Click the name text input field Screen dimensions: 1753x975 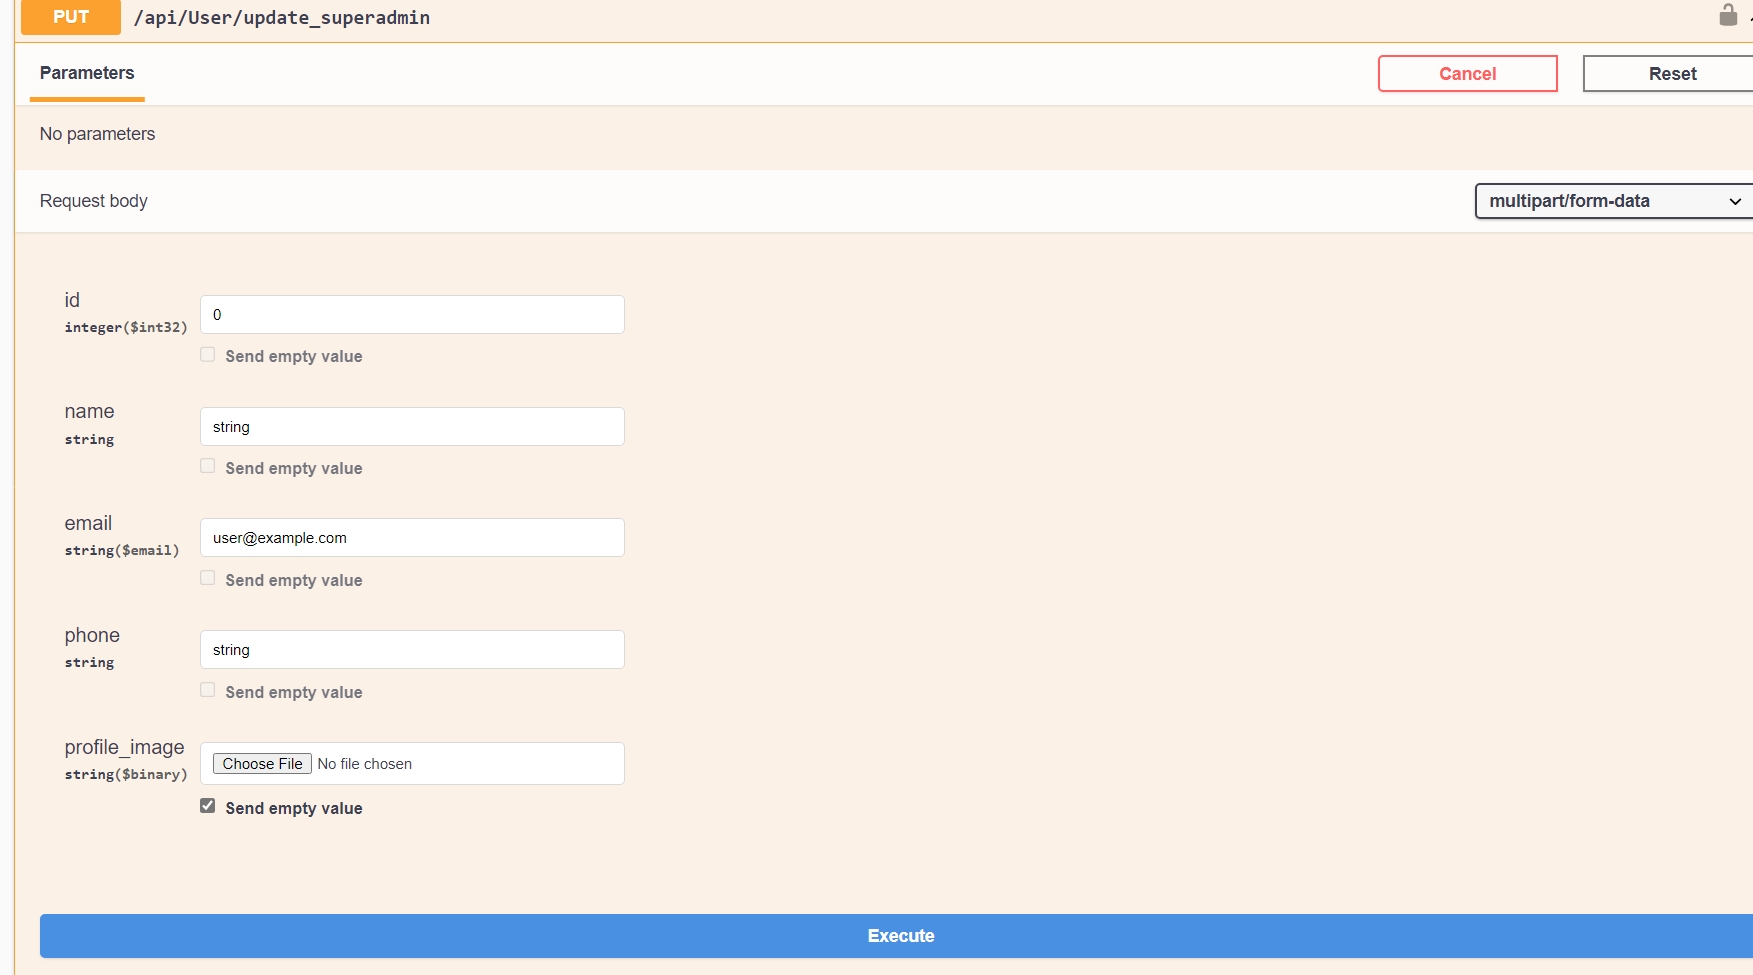click(412, 427)
